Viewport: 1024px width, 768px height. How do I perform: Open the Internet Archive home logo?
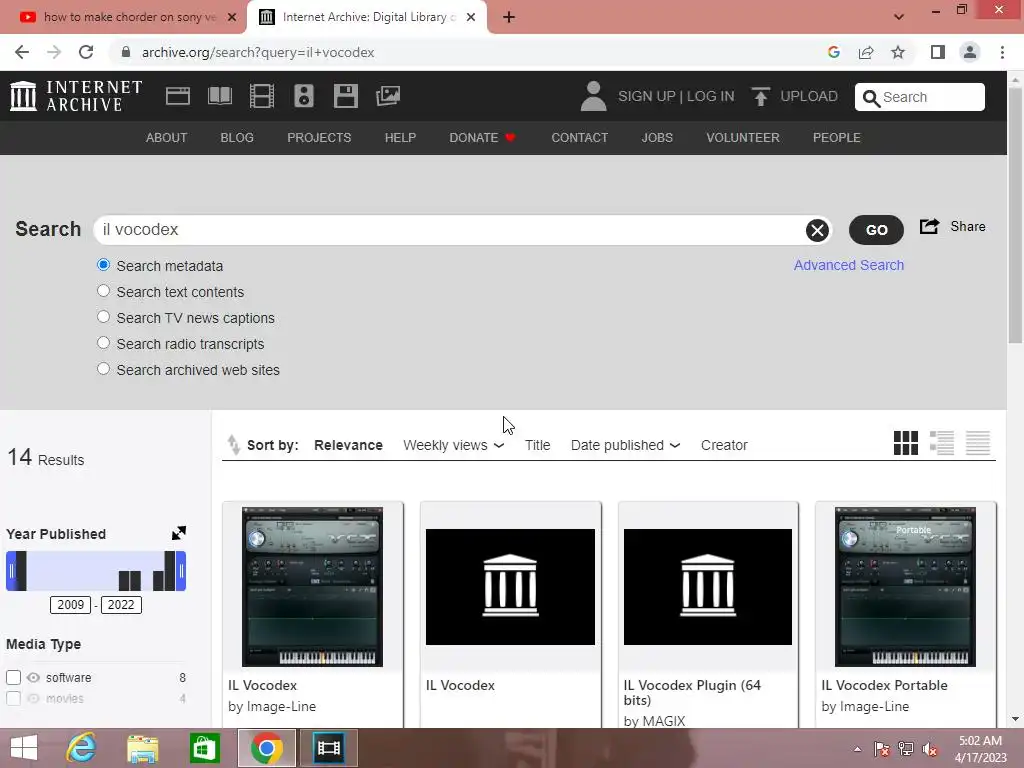click(76, 96)
